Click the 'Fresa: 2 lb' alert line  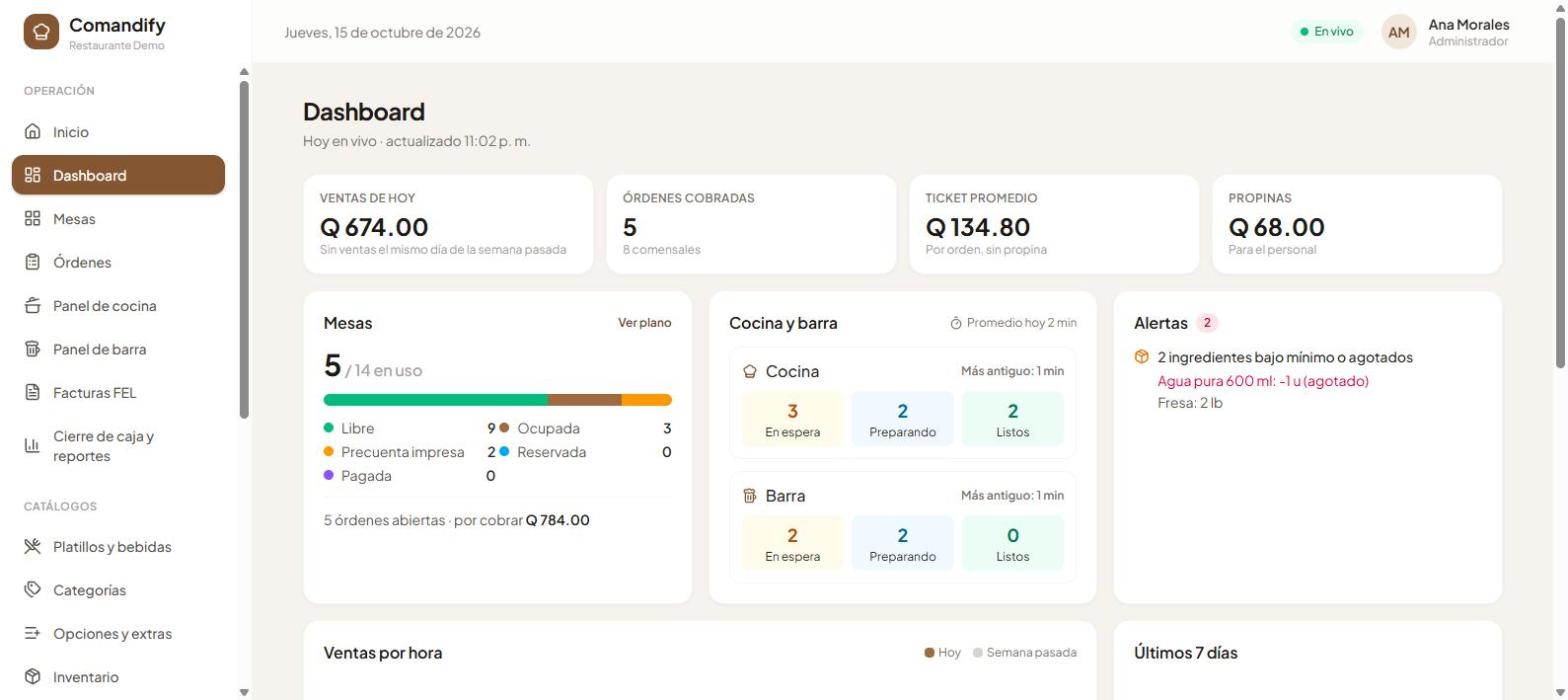pyautogui.click(x=1190, y=403)
